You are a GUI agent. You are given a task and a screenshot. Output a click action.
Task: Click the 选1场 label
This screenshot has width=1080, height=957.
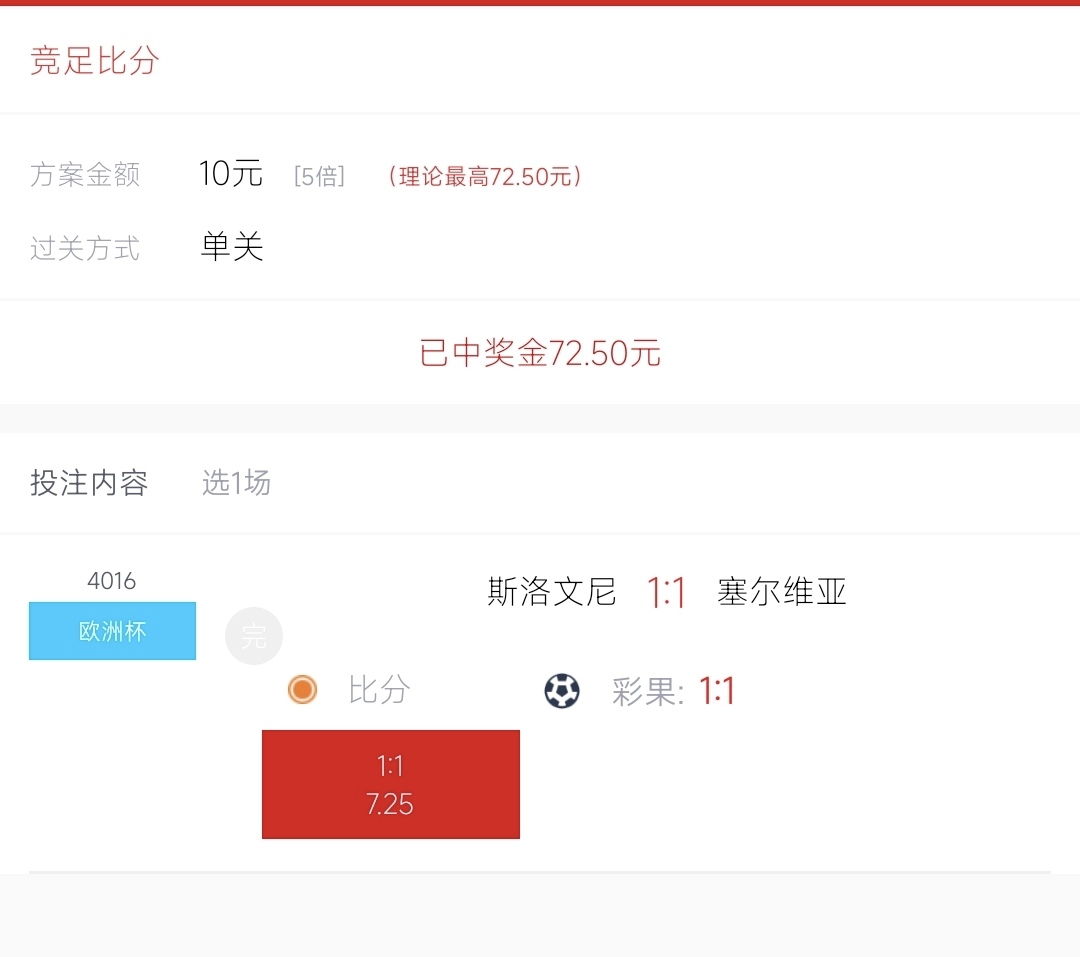[x=236, y=483]
